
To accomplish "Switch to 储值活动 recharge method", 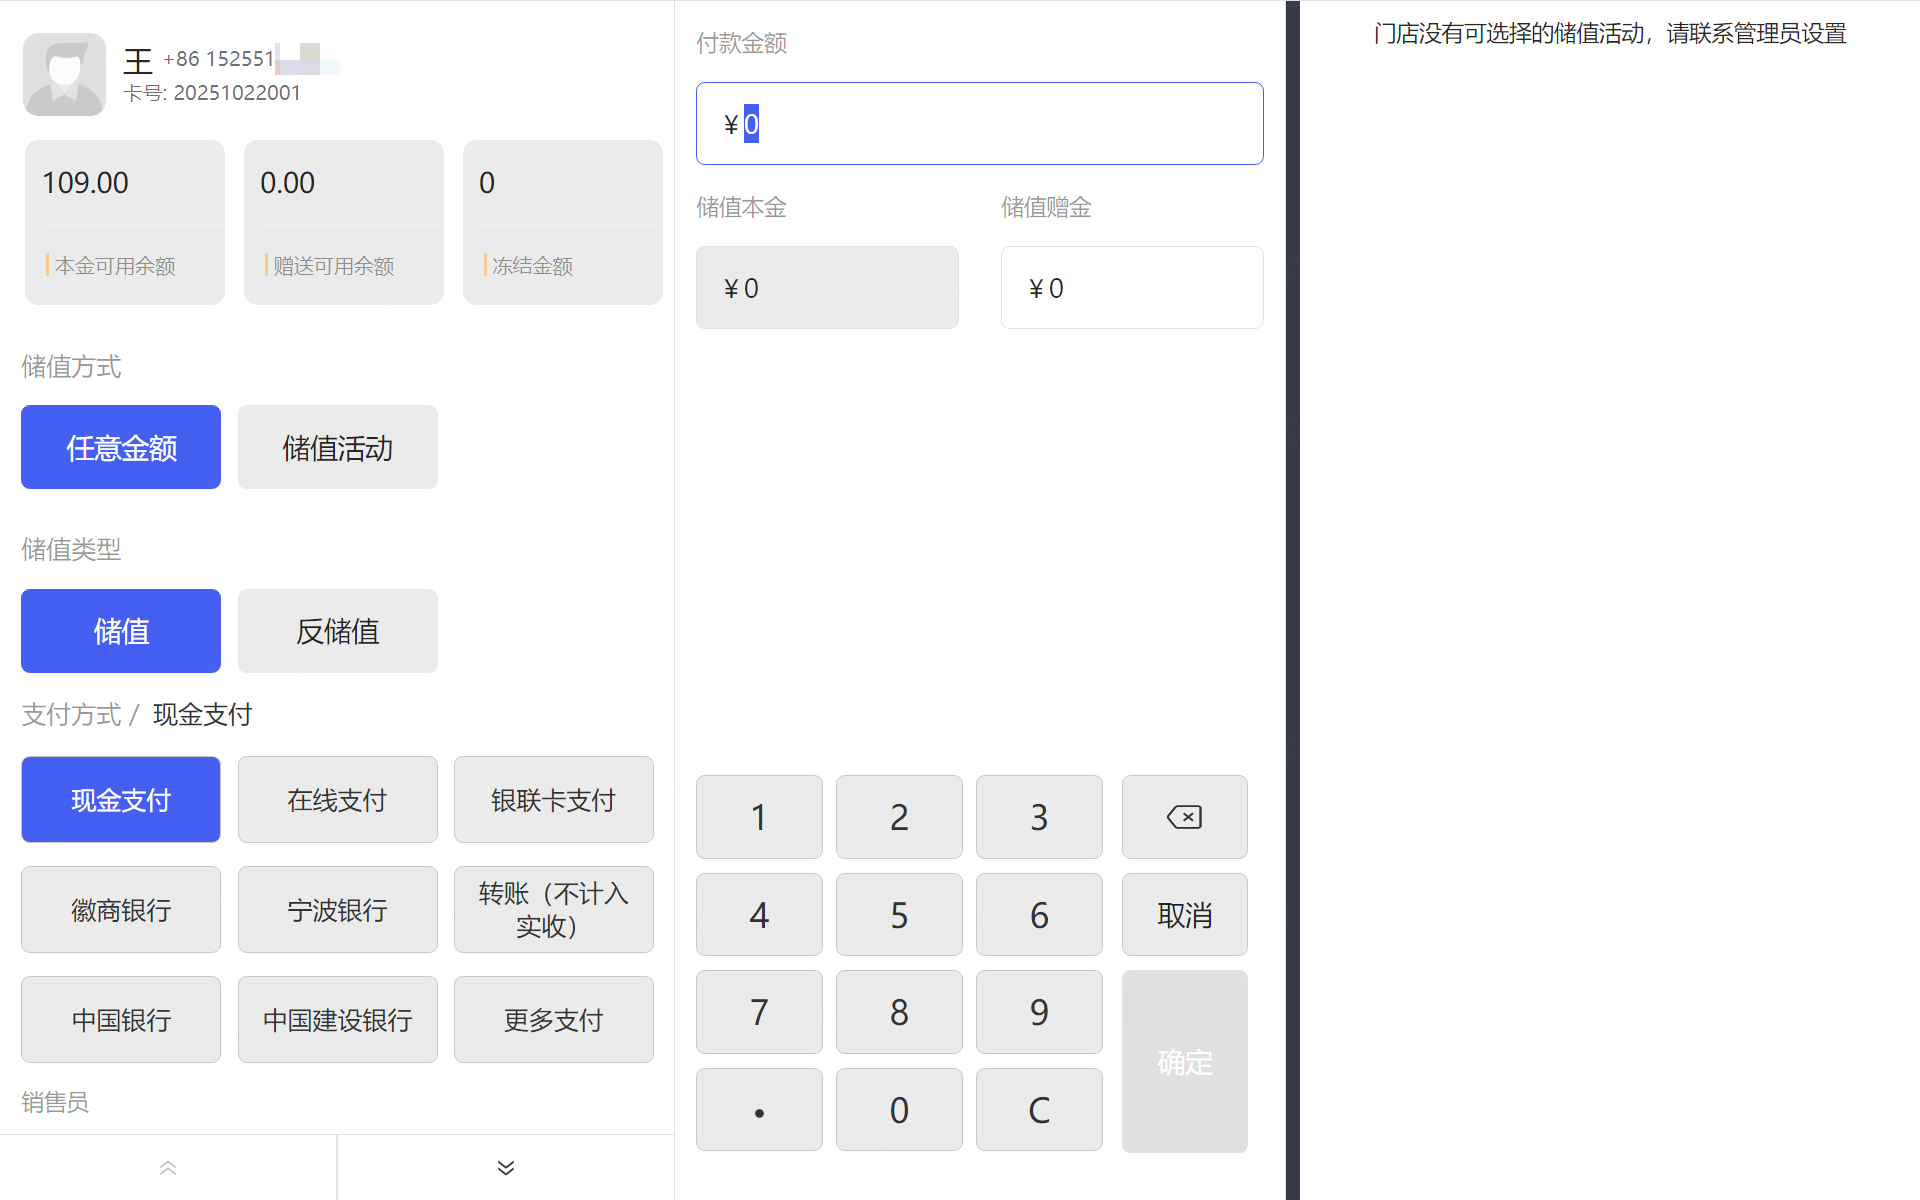I will 337,447.
